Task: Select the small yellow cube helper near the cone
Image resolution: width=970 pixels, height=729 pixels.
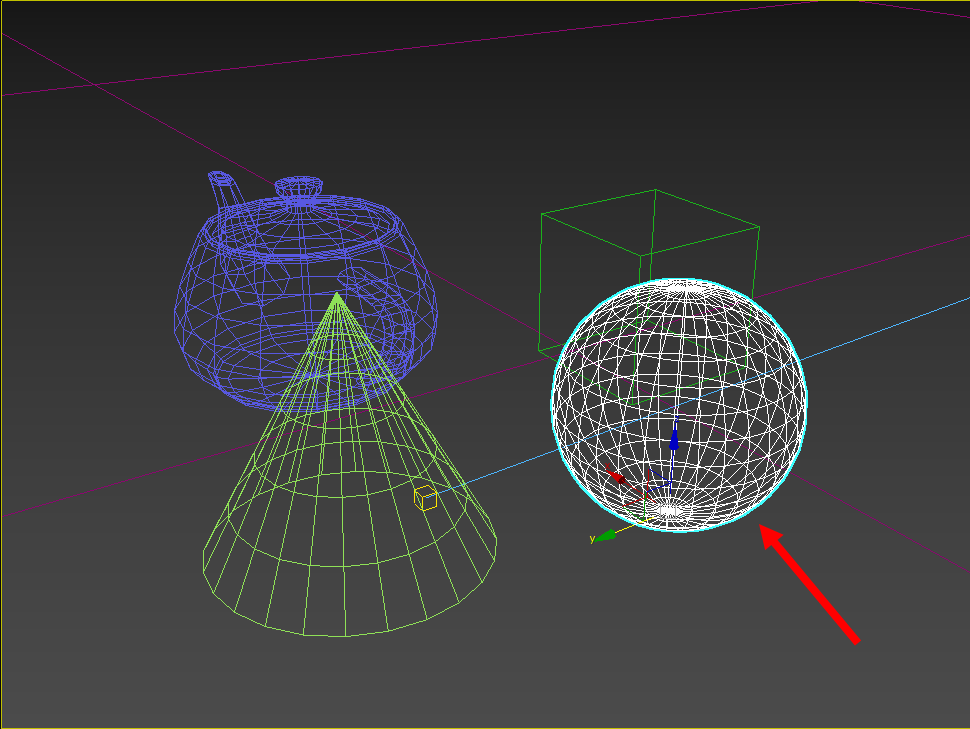Action: coord(426,498)
